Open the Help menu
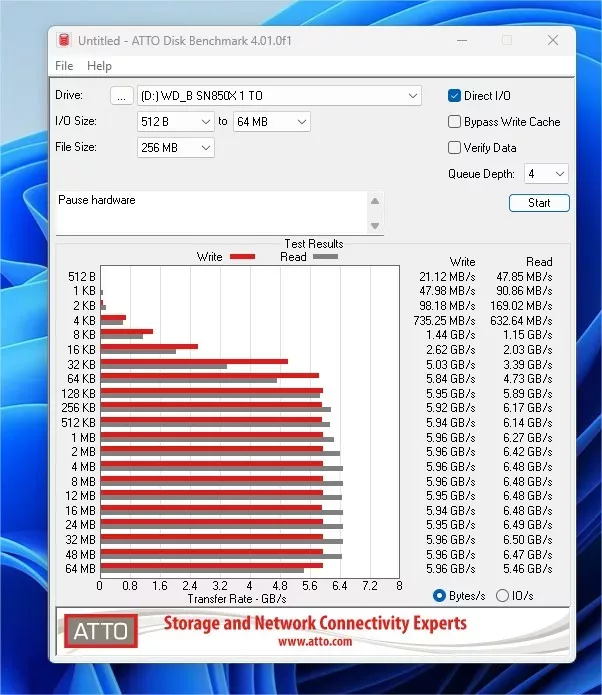Image resolution: width=602 pixels, height=695 pixels. coord(99,66)
